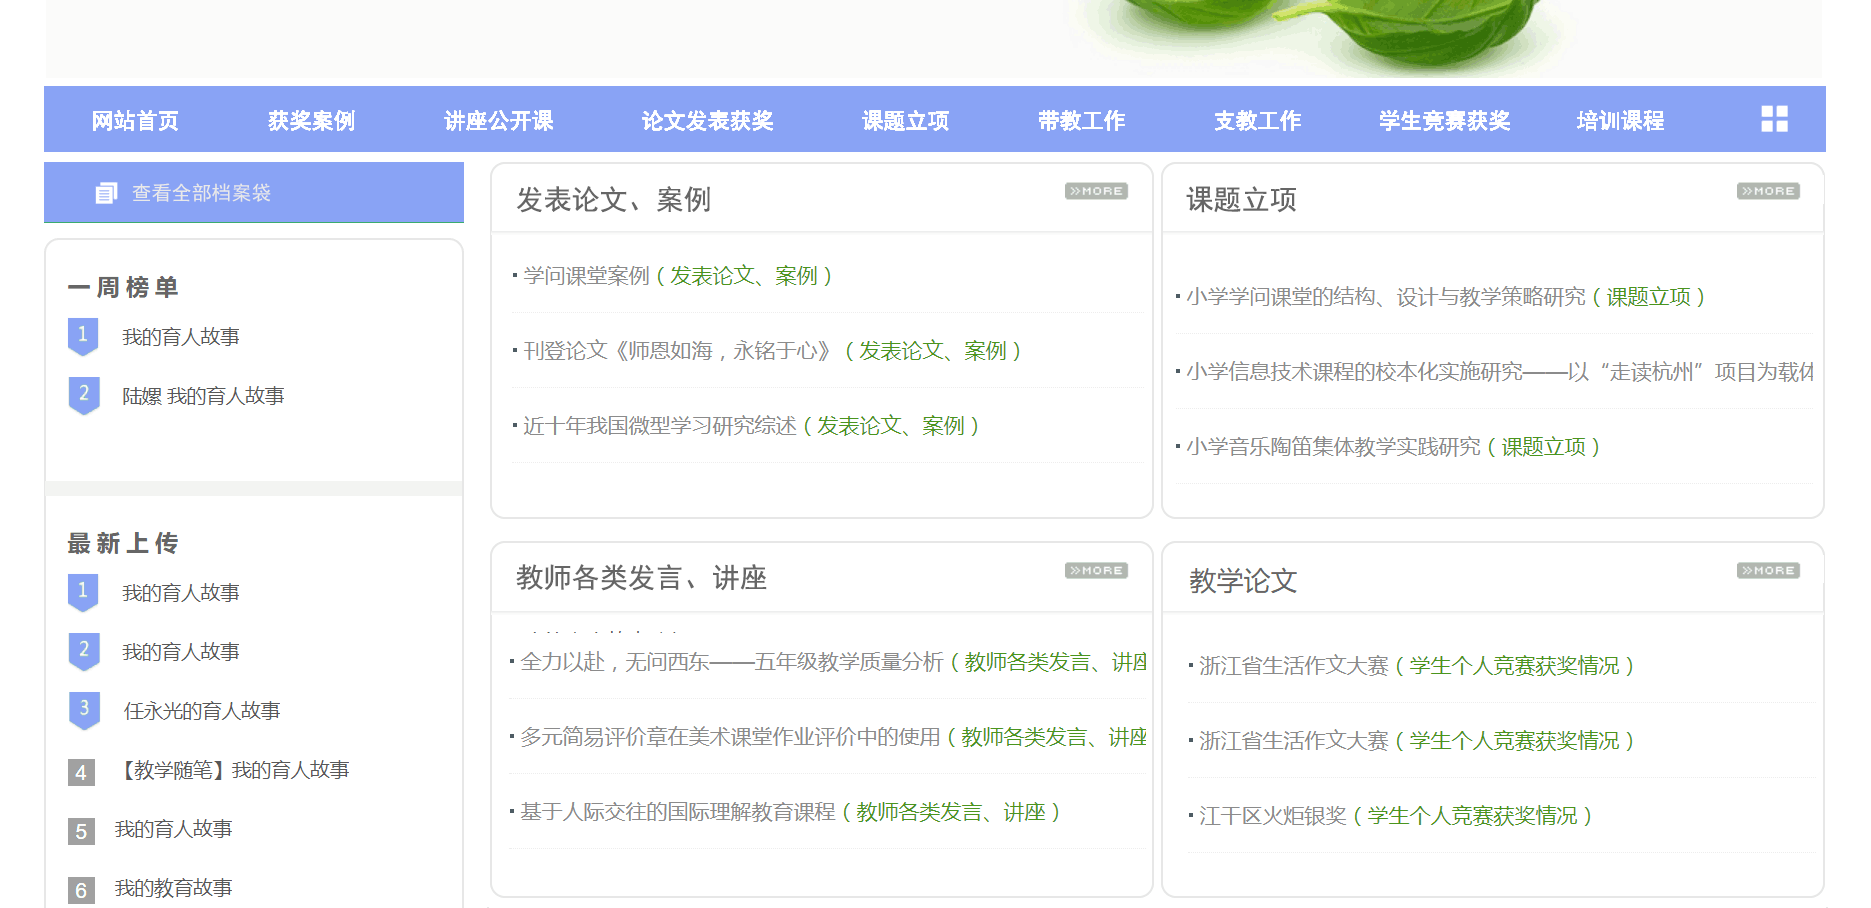Expand 课题立项 section via MORE button
Viewport: 1871px width, 908px height.
click(x=1768, y=191)
